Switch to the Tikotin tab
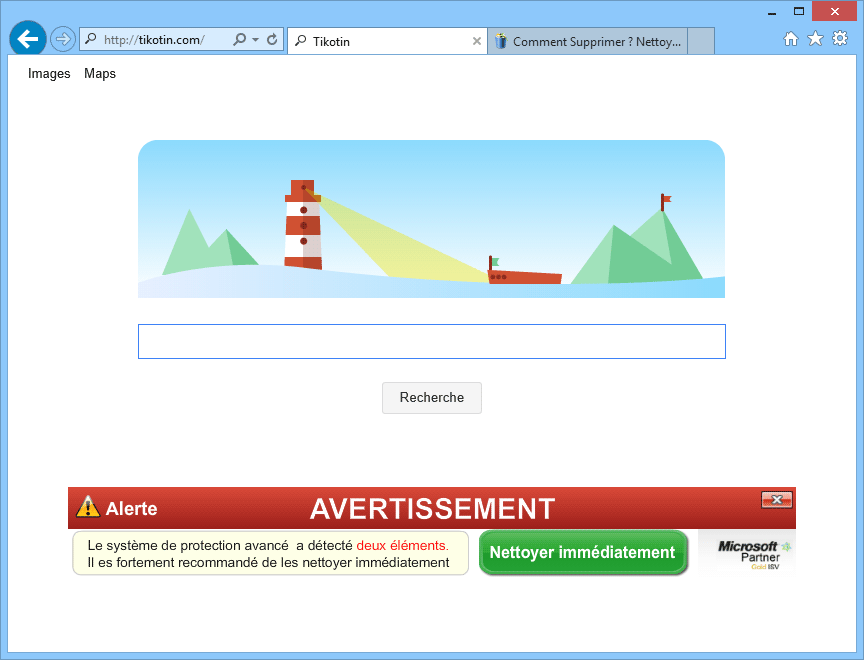Screen dimensions: 864x660 click(x=387, y=41)
